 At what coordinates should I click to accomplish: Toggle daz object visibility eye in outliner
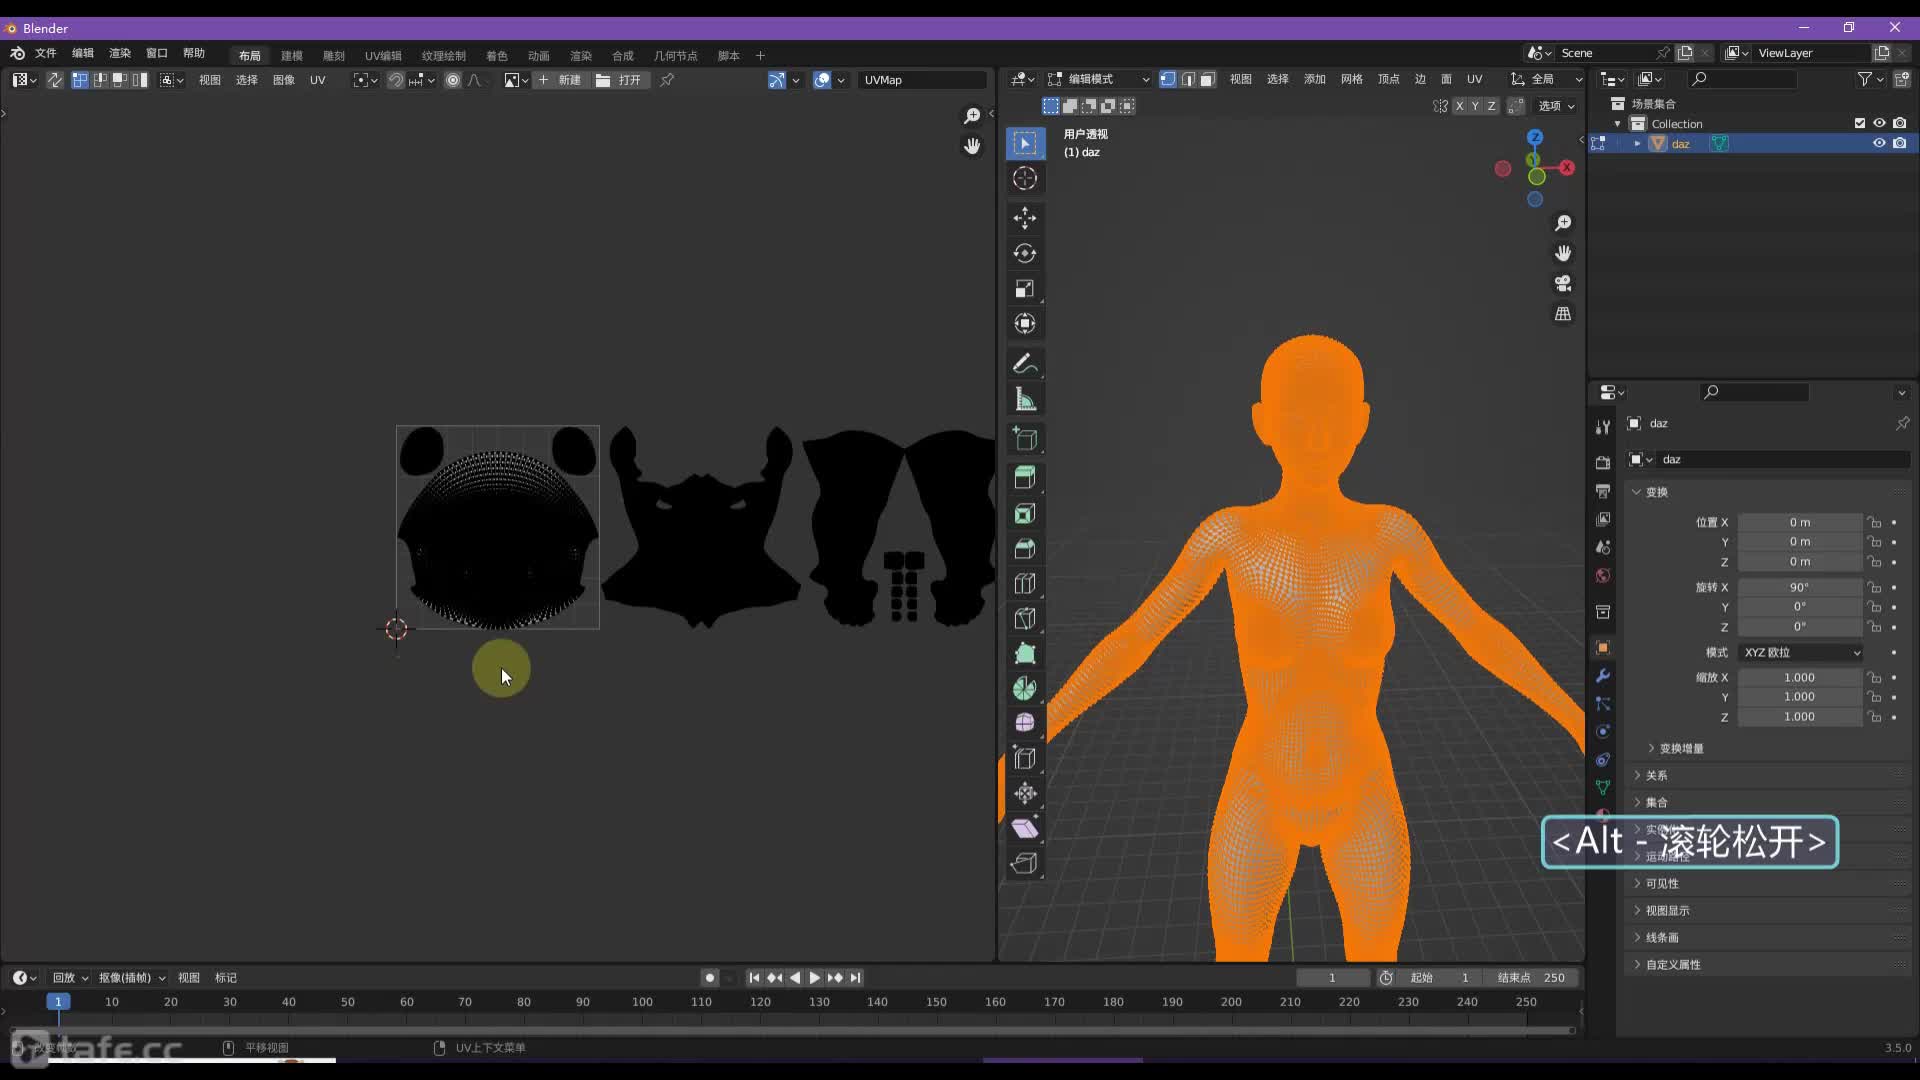1879,143
